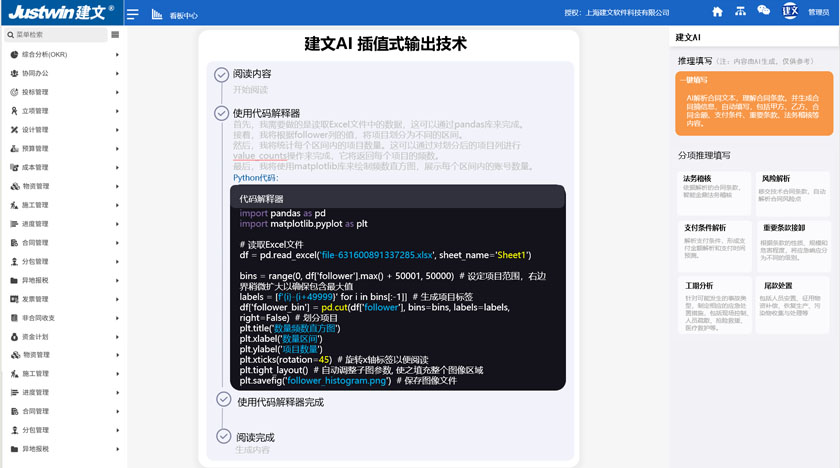The width and height of the screenshot is (840, 468).
Task: Select 资金计划 in the sidebar
Action: 35,336
